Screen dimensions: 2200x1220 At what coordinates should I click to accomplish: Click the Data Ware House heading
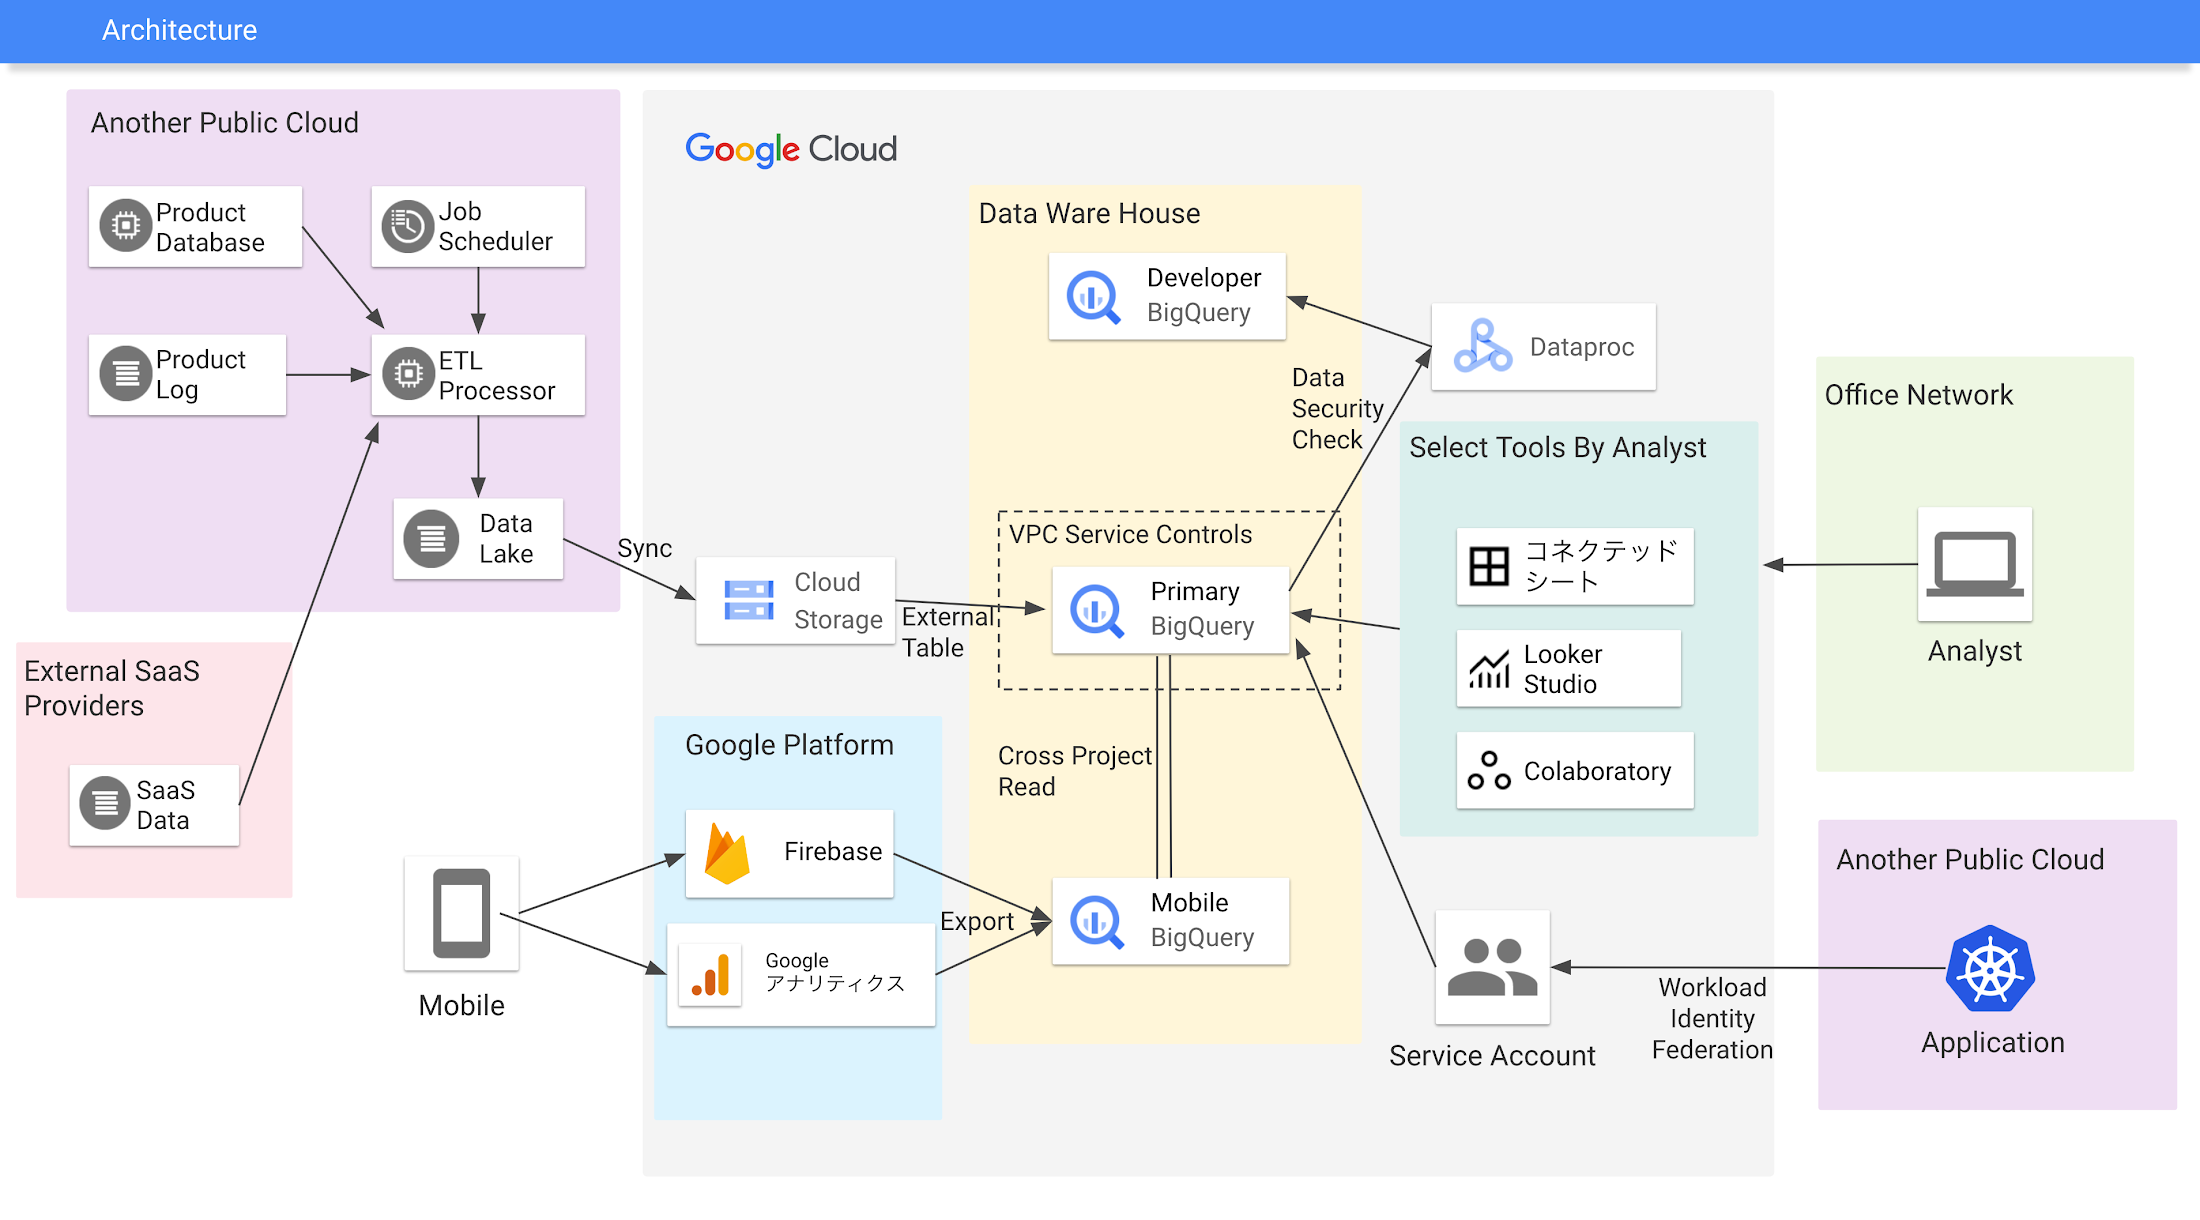1089,213
